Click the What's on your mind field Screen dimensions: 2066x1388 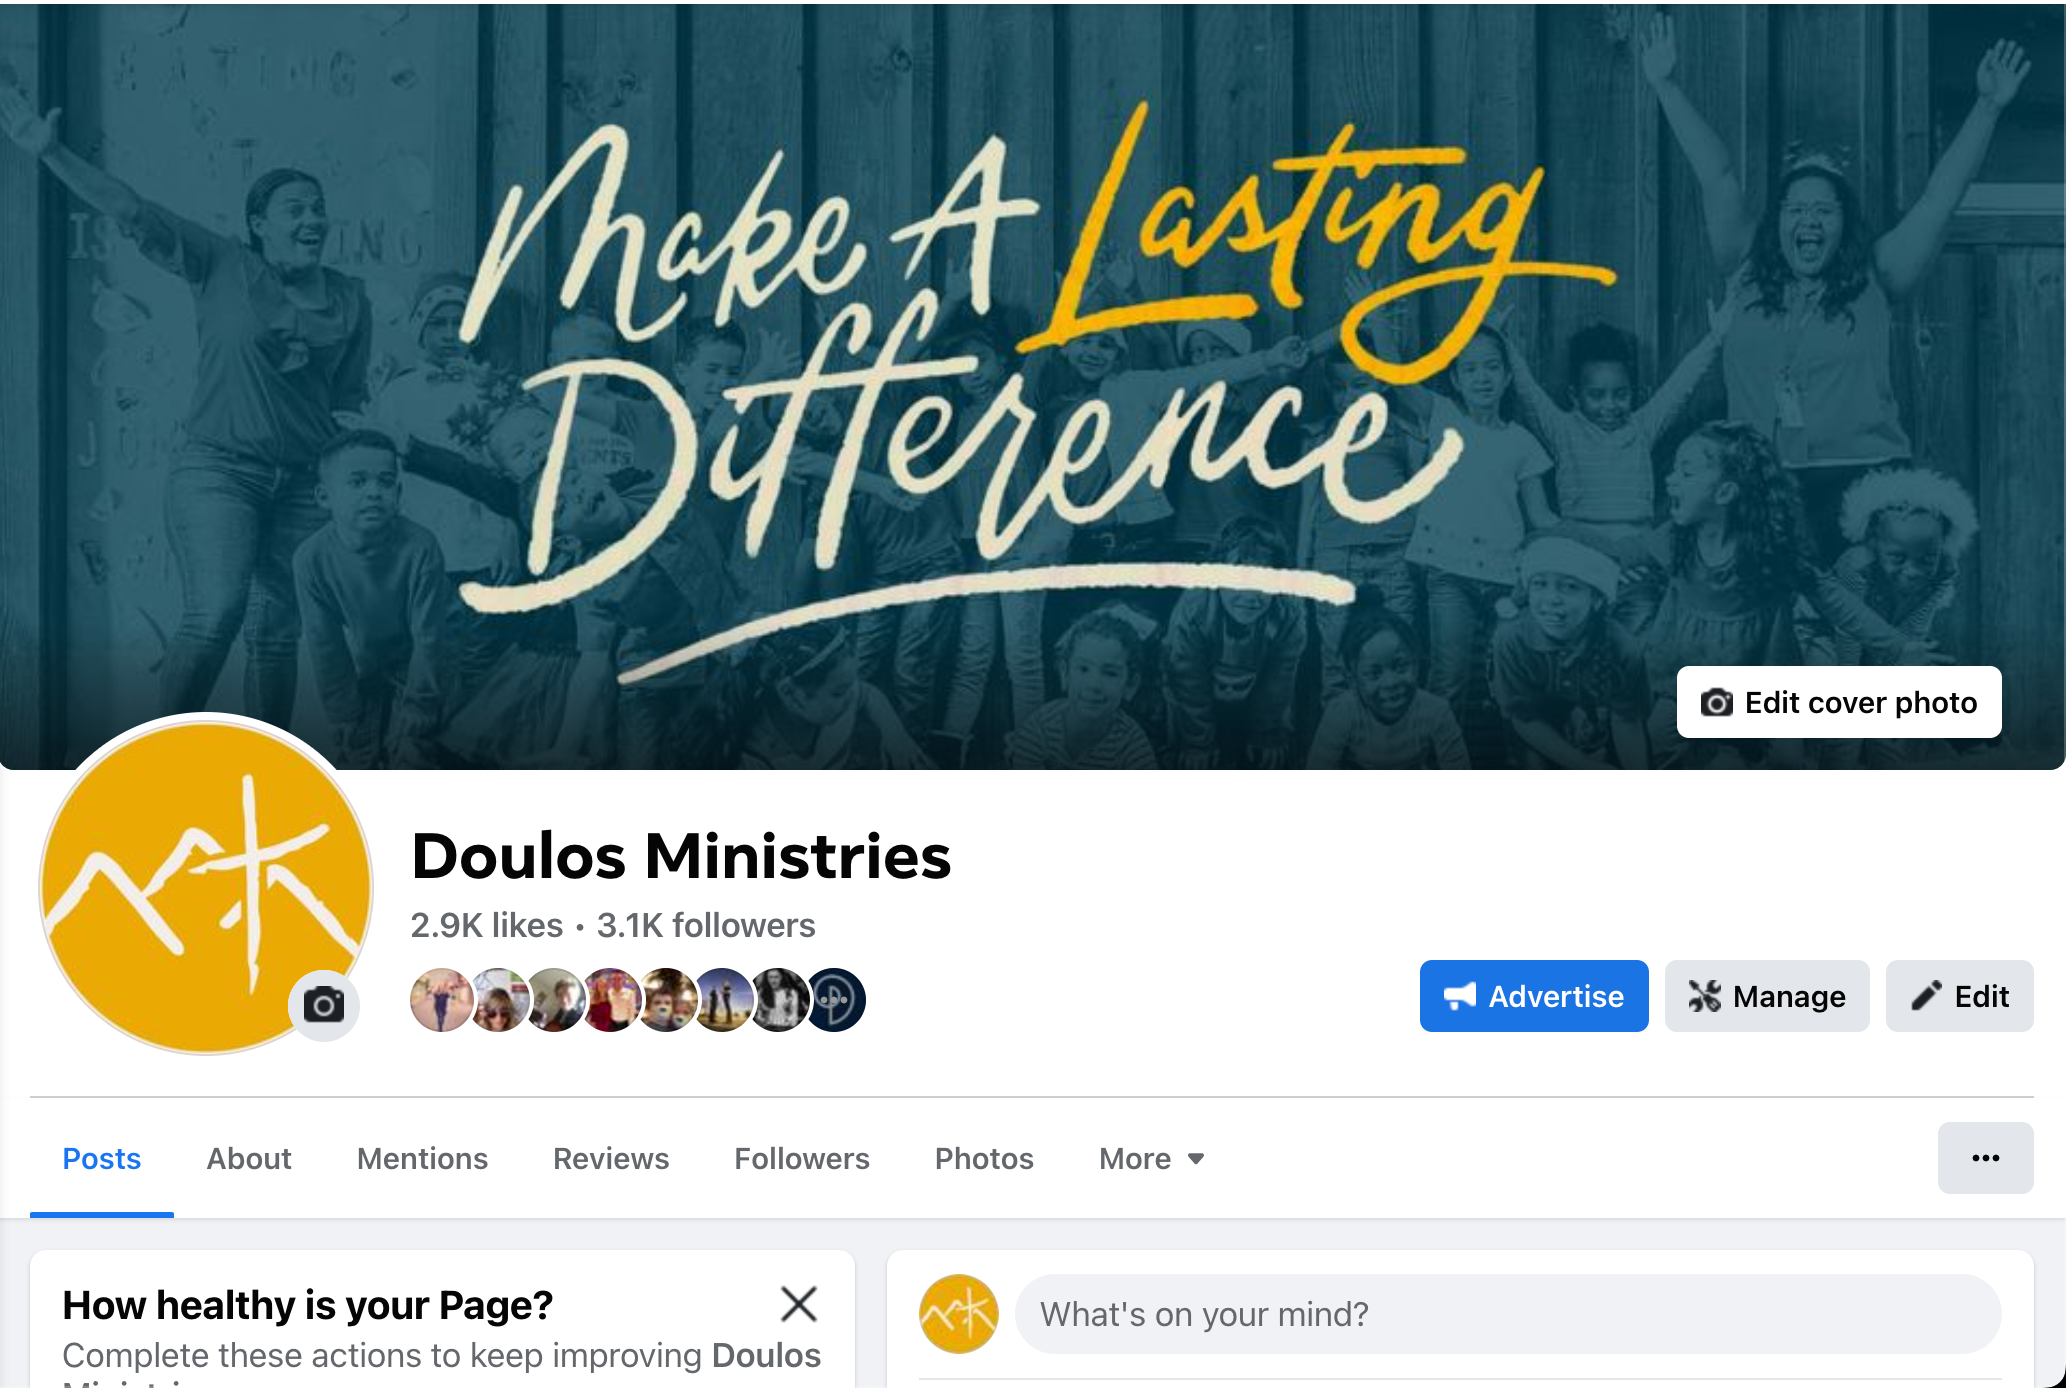tap(1508, 1314)
